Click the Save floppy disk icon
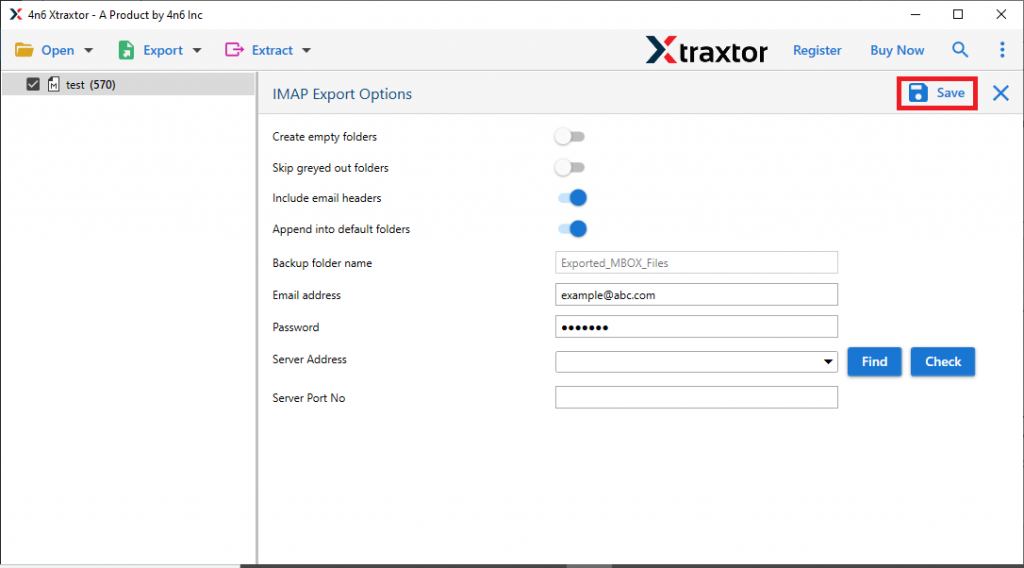Screen dimensions: 1024x568 click(918, 93)
